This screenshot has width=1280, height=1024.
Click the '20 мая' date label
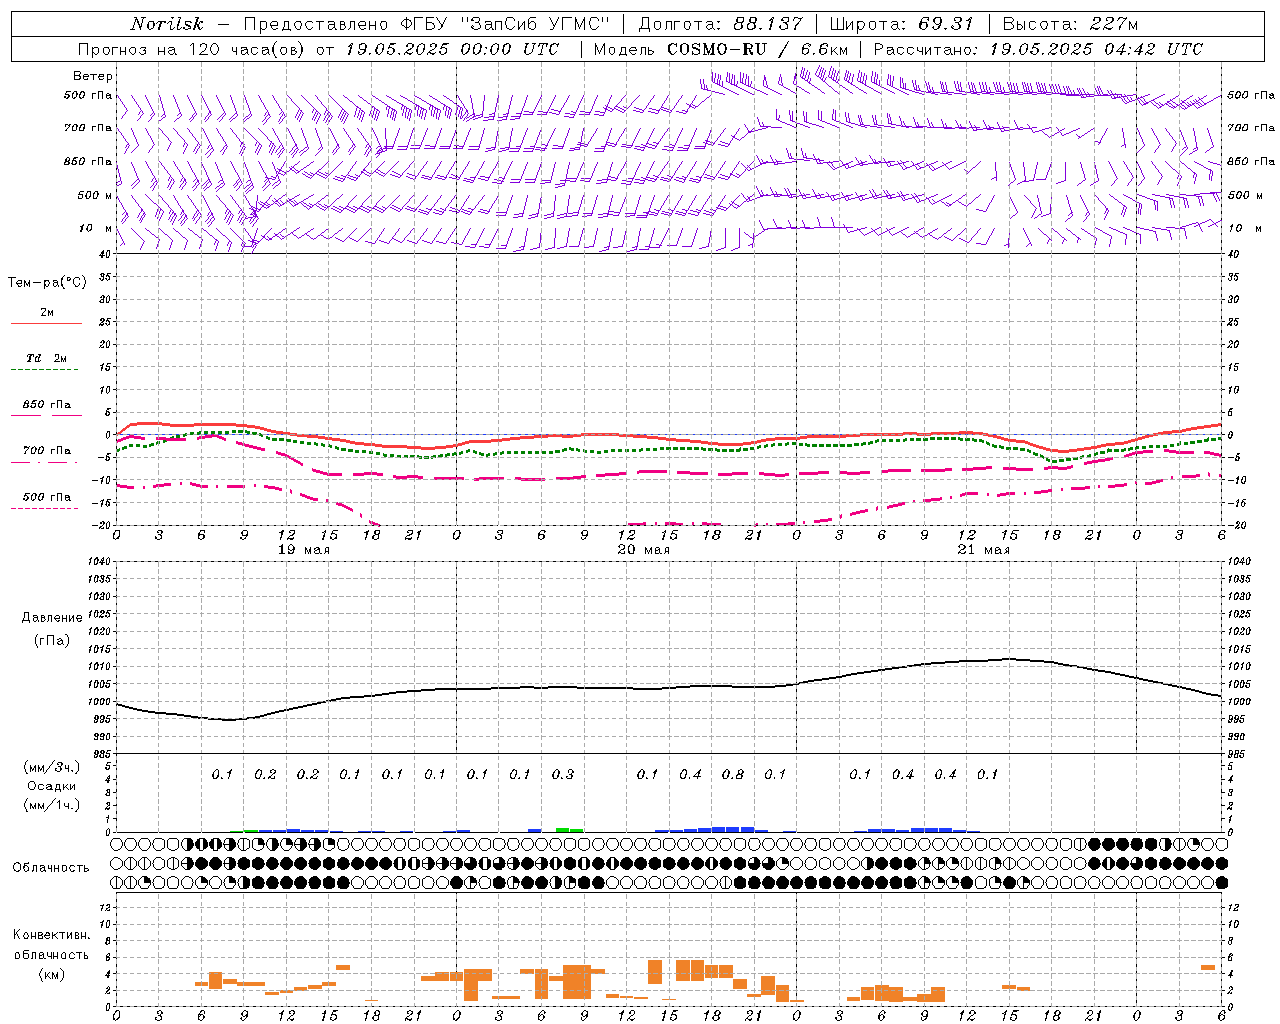pos(644,550)
